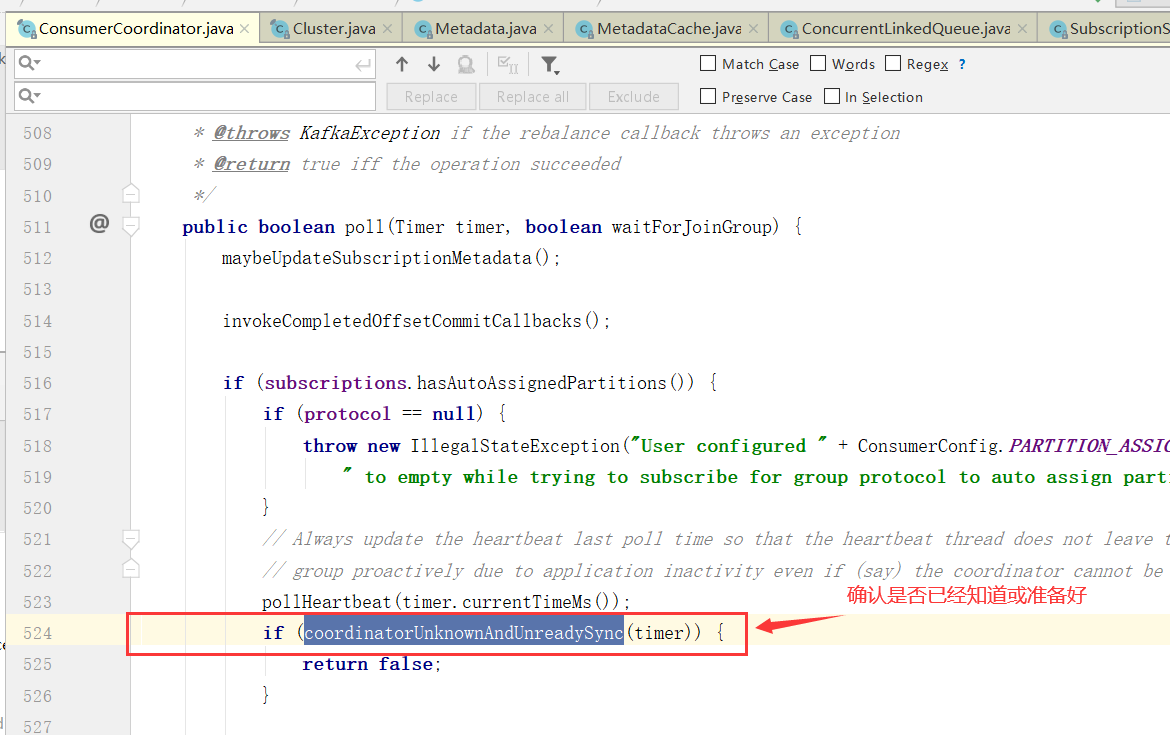The width and height of the screenshot is (1170, 735).
Task: Click the Find All usages icon
Action: pos(466,65)
